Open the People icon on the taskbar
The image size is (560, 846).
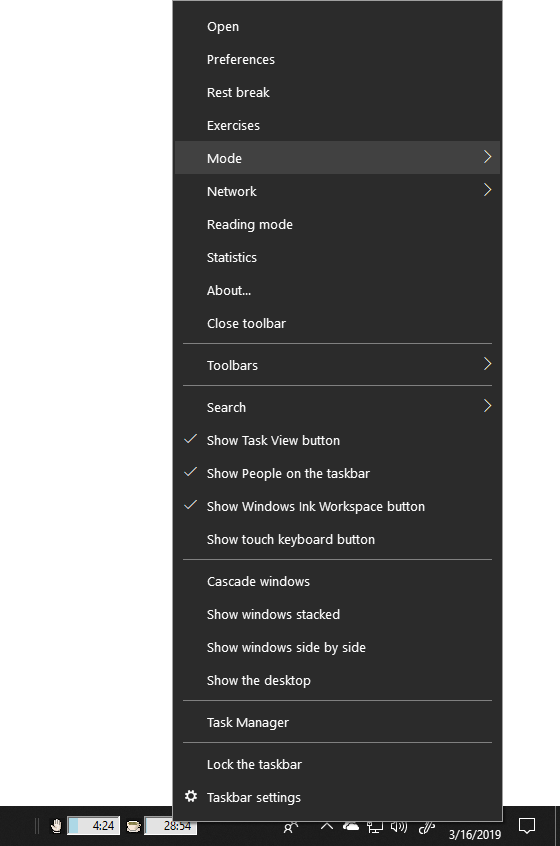point(290,827)
